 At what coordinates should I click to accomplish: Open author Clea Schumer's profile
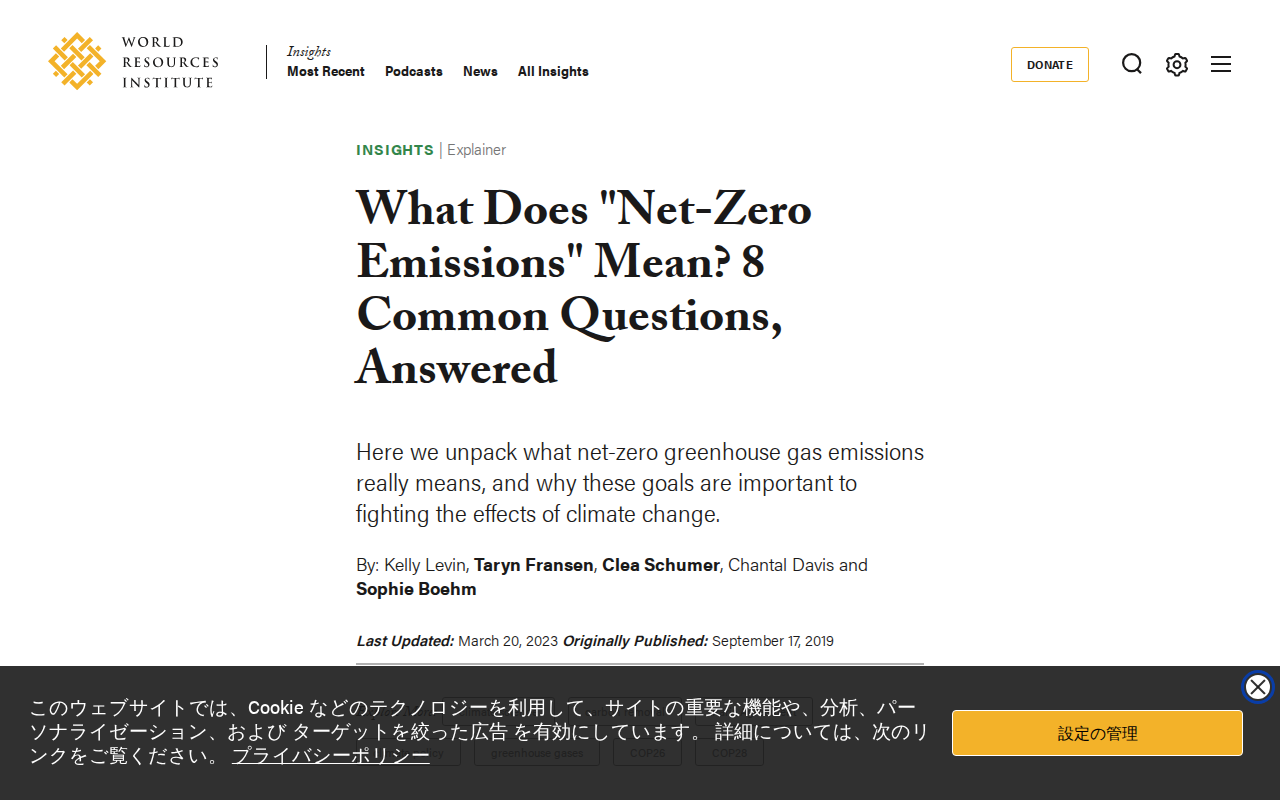tap(661, 565)
